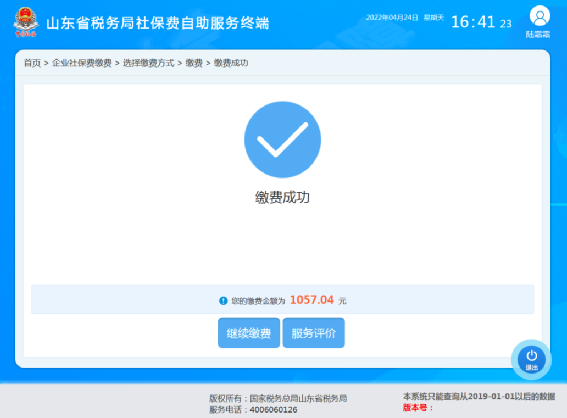The height and width of the screenshot is (418, 567).
Task: Click the 缴费成功 breadcrumb item
Action: coord(231,63)
